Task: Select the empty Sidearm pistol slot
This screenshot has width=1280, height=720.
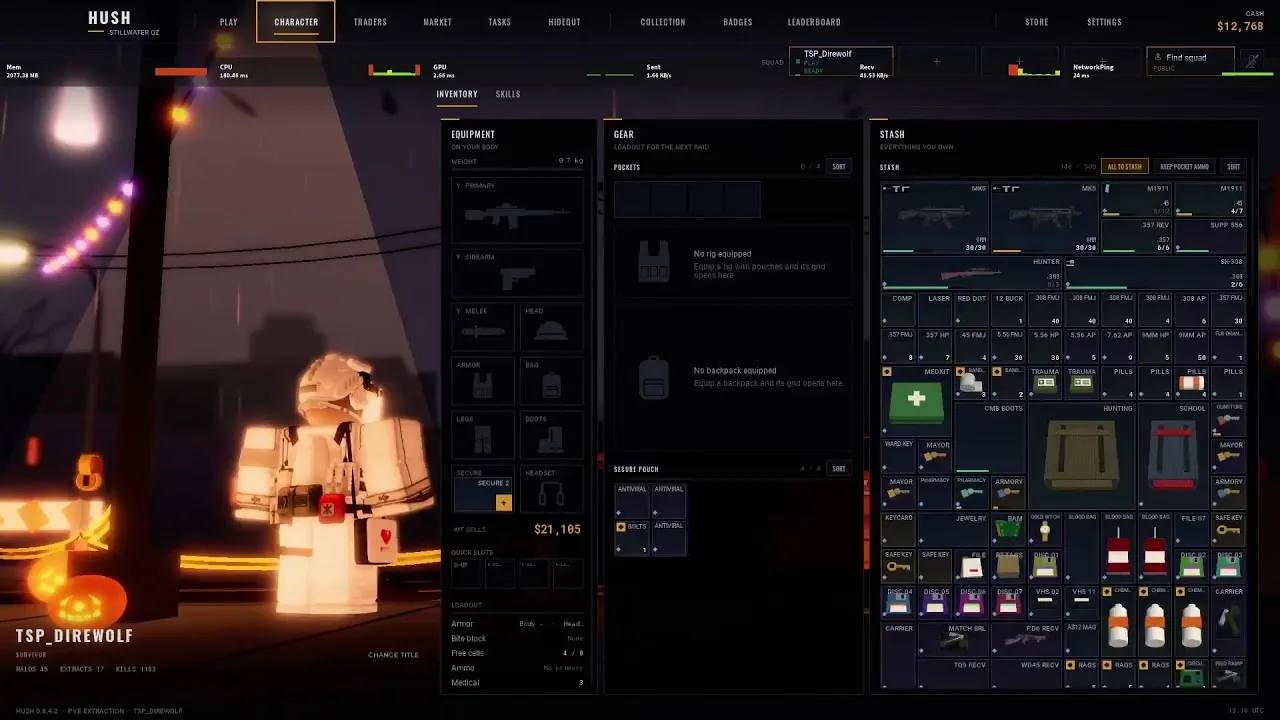Action: point(517,275)
